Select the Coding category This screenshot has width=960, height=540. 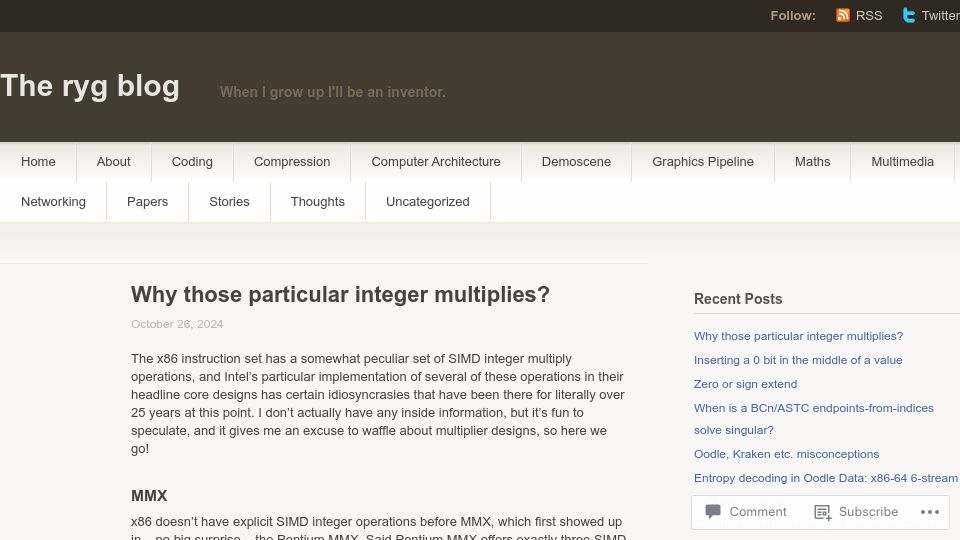tap(192, 162)
